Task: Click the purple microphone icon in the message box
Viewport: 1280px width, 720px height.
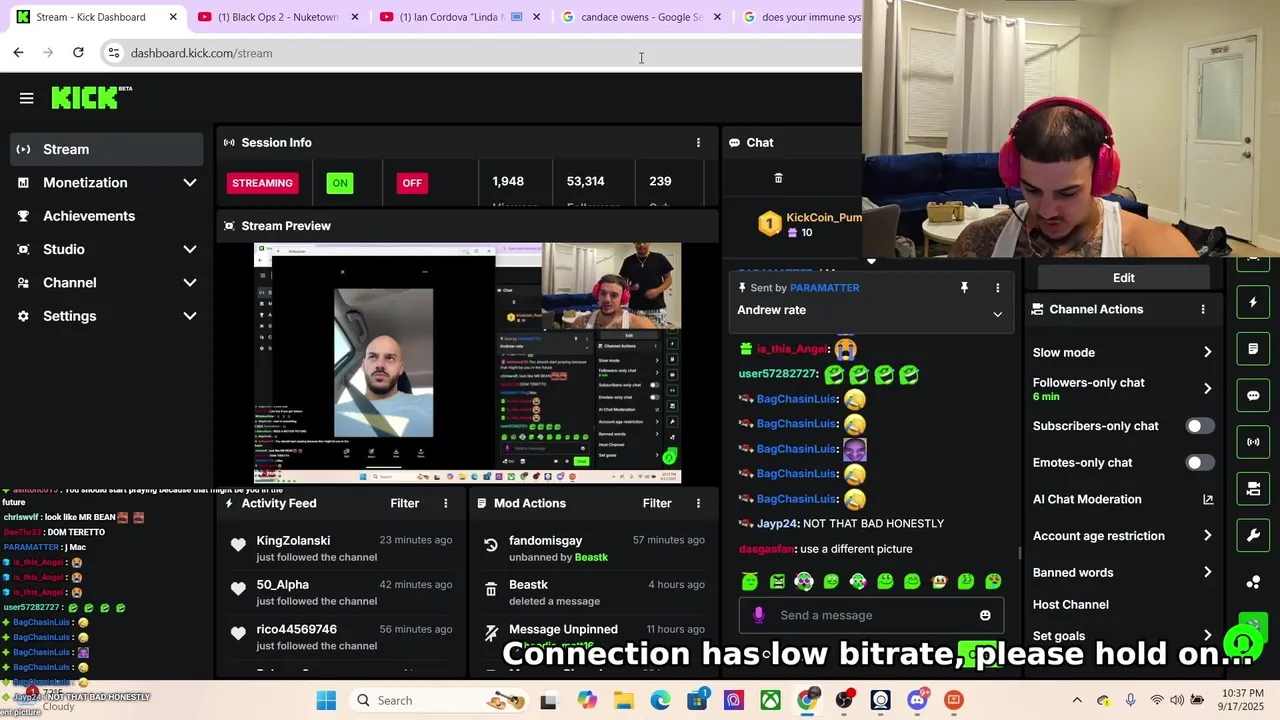Action: click(x=758, y=615)
